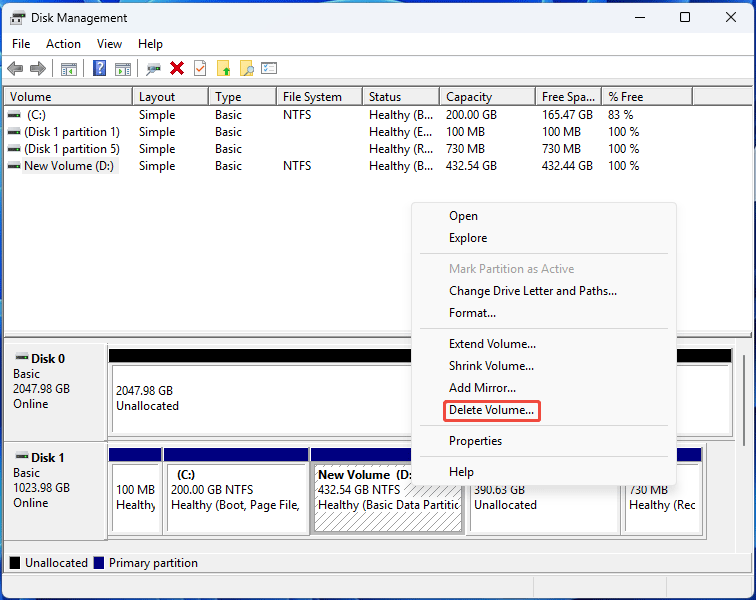Click drive icon beside New Volume (D:)
Viewport: 756px width, 600px height.
point(14,166)
